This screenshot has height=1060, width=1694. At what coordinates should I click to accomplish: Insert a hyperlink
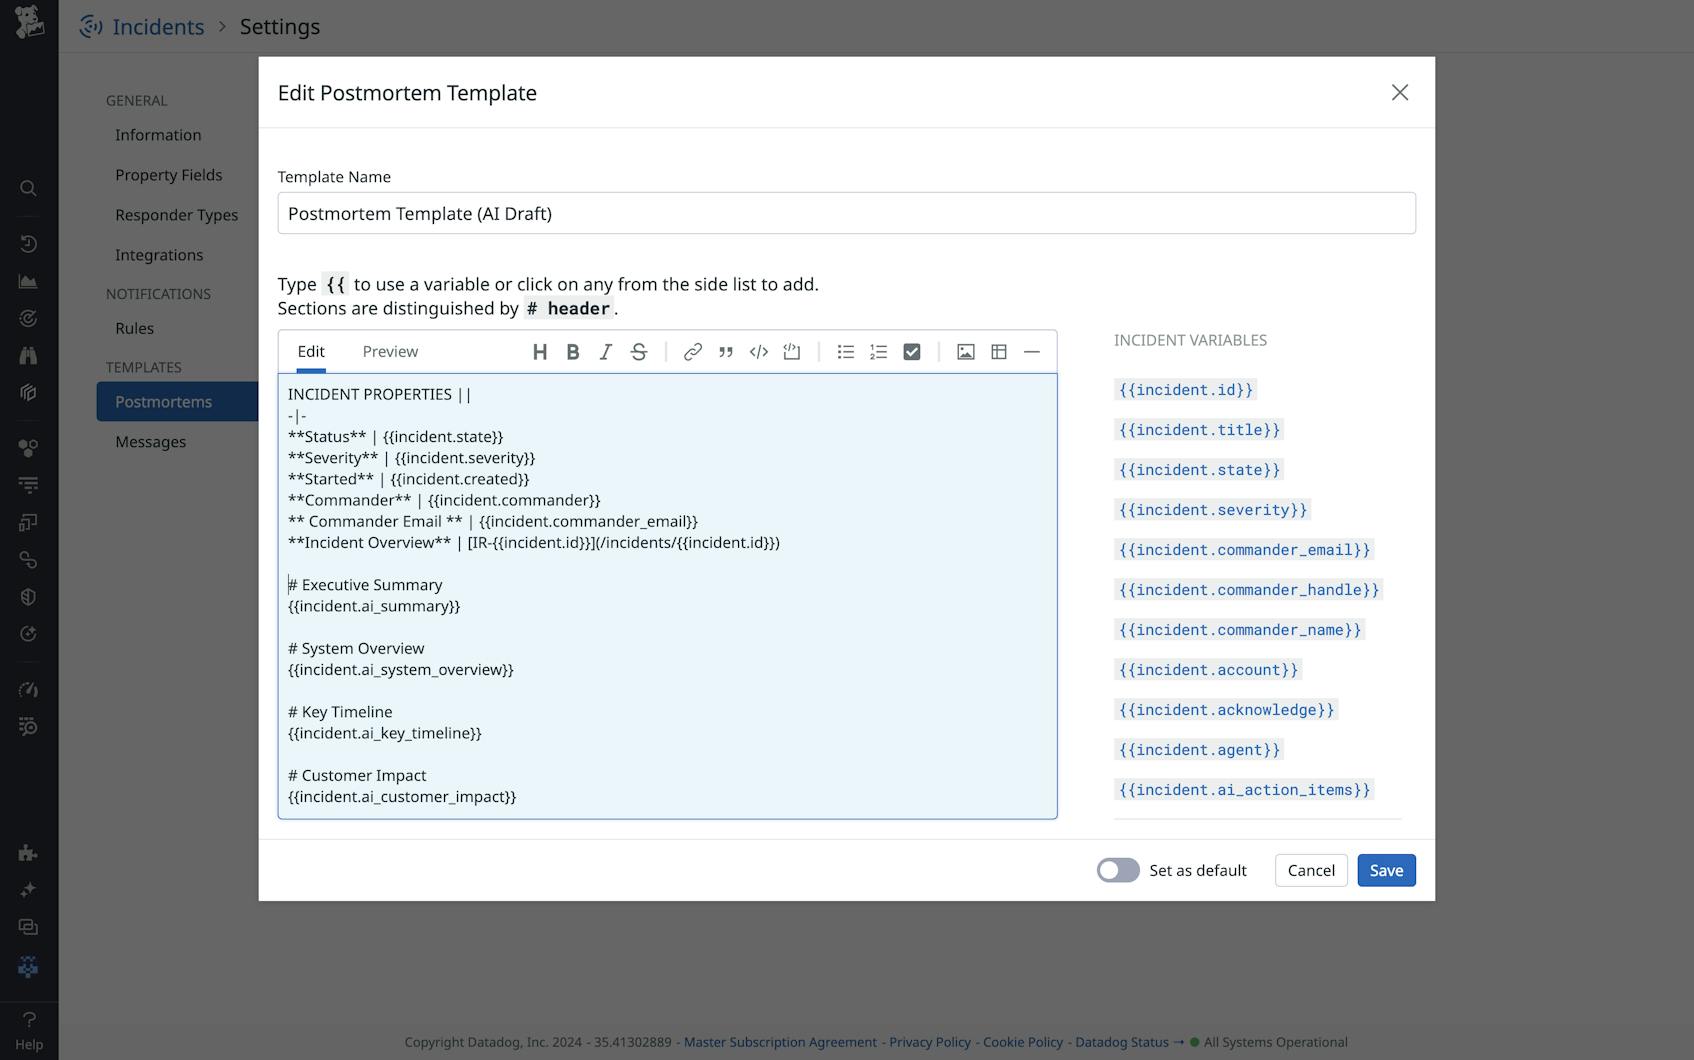click(x=693, y=352)
